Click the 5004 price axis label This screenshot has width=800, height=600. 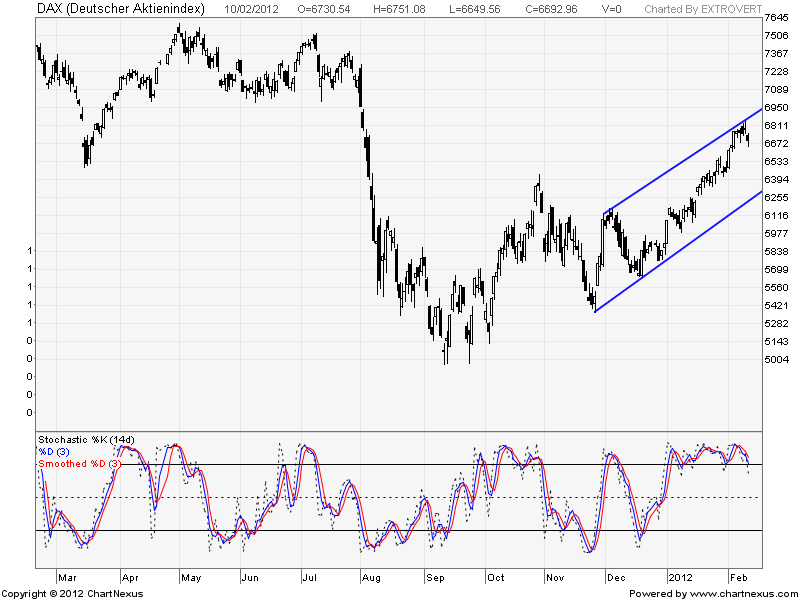pyautogui.click(x=776, y=359)
